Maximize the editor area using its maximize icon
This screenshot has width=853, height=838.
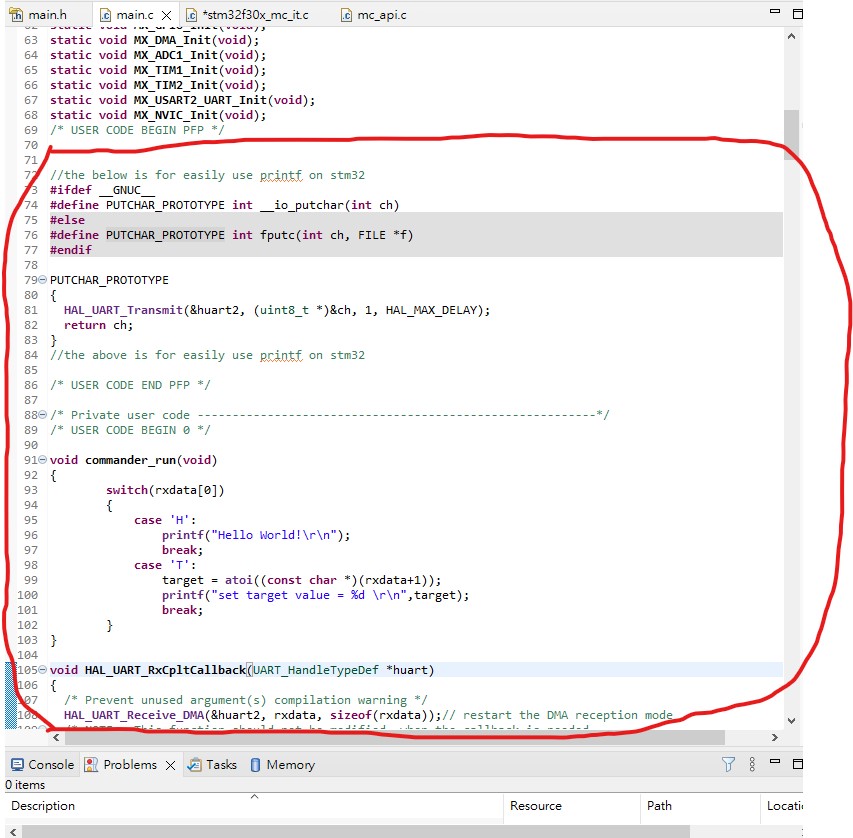coord(798,14)
